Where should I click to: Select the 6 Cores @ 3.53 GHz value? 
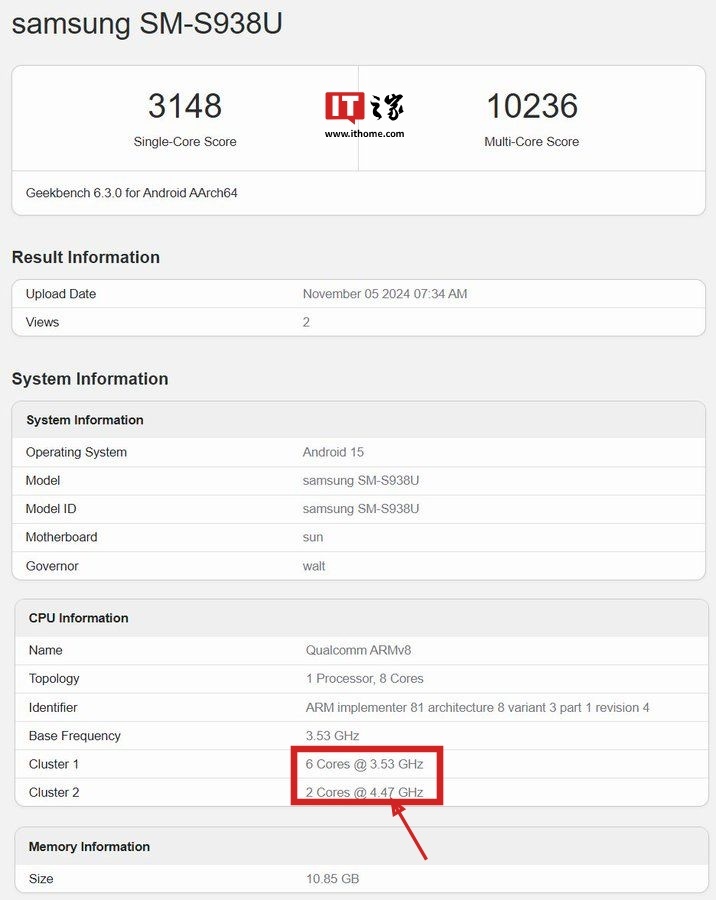[x=365, y=764]
